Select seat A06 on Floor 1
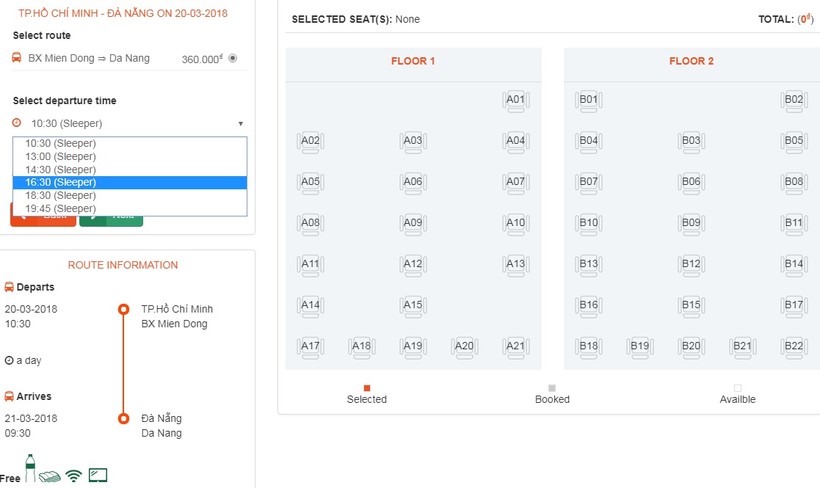820x488 pixels. (x=413, y=183)
